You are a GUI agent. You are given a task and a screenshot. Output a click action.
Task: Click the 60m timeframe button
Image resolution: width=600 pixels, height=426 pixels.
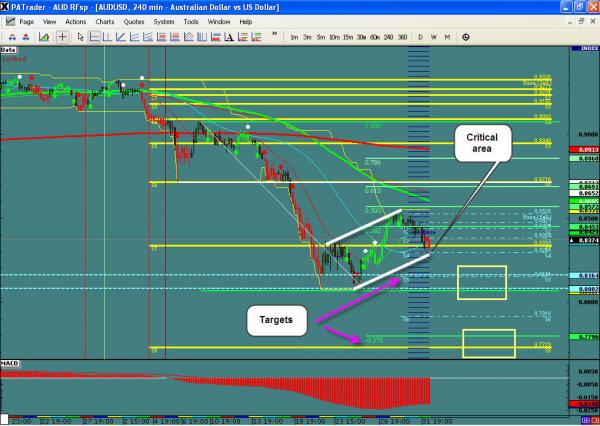(374, 37)
